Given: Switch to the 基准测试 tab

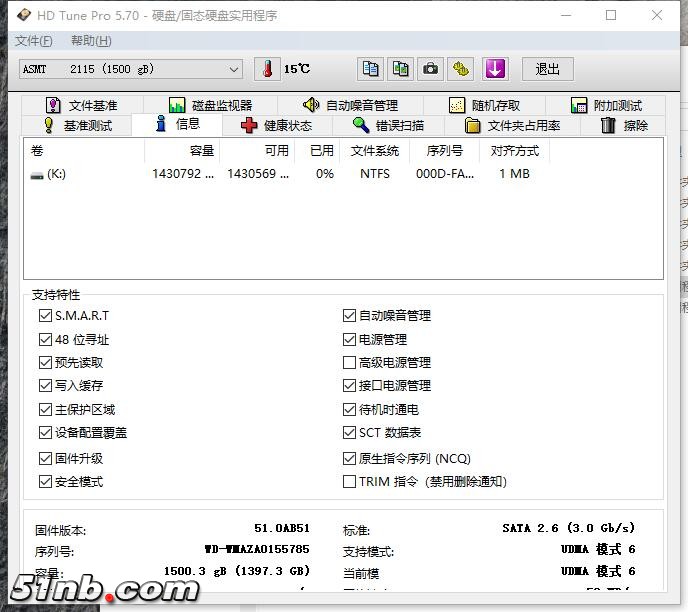Looking at the screenshot, I should click(x=78, y=125).
